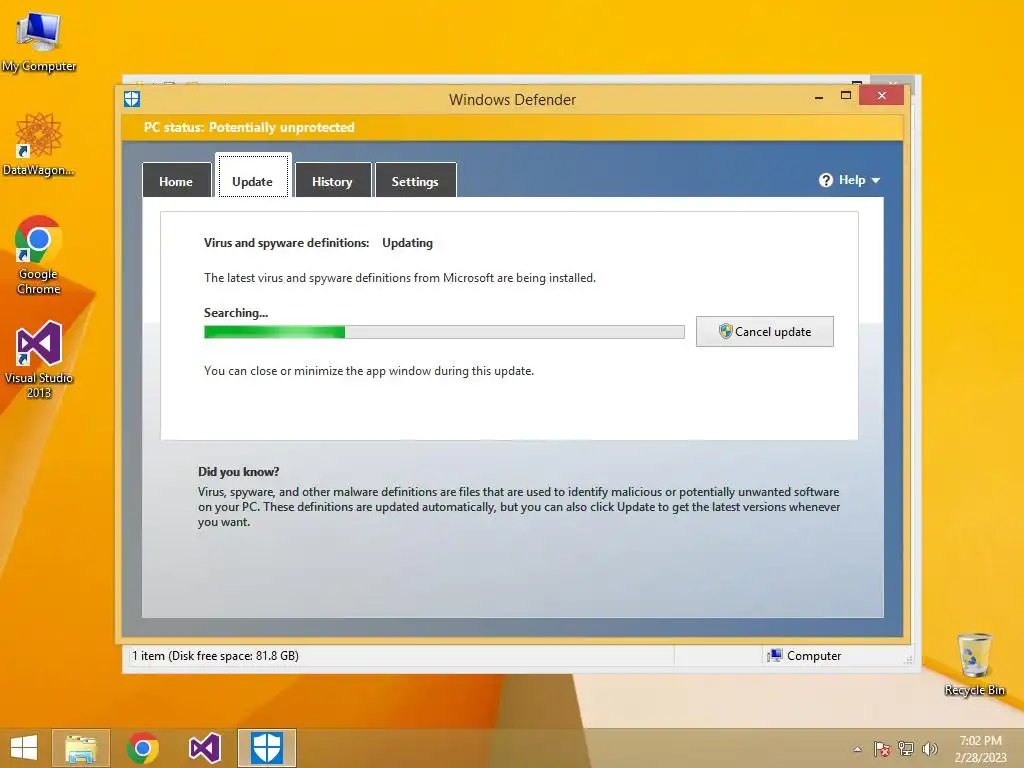
Task: Click the Windows Defender taskbar button
Action: click(267, 748)
